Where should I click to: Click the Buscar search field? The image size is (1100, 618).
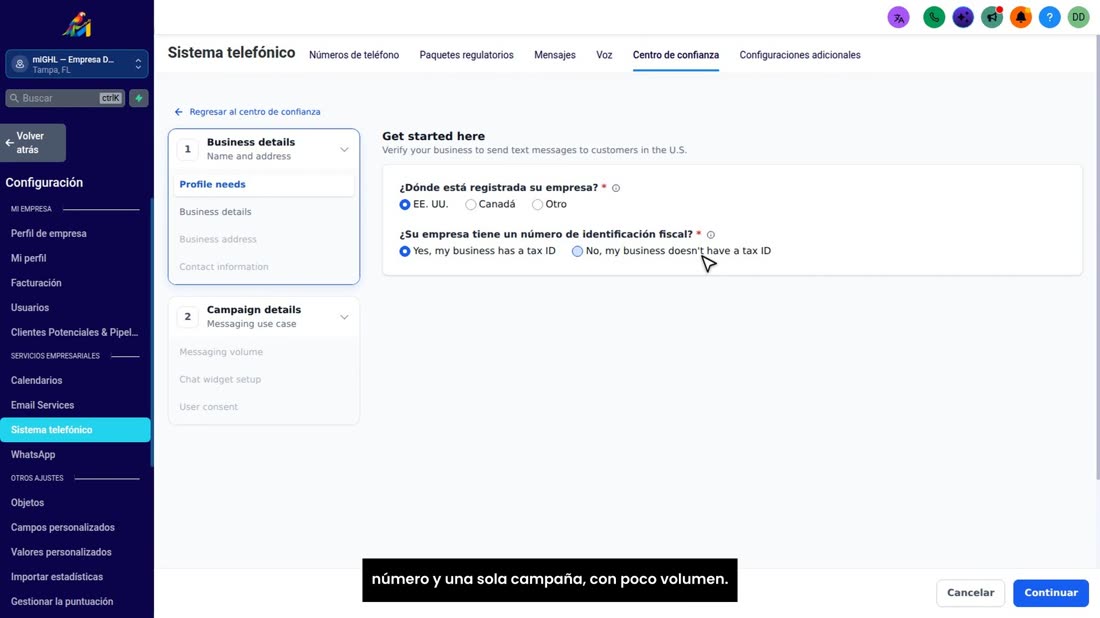coord(65,98)
